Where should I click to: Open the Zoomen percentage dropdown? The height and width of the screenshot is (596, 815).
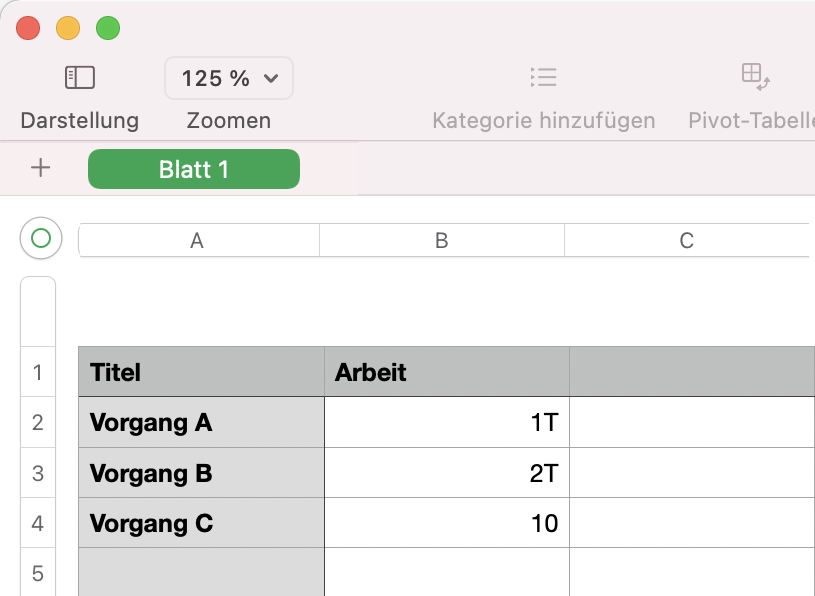click(x=228, y=78)
